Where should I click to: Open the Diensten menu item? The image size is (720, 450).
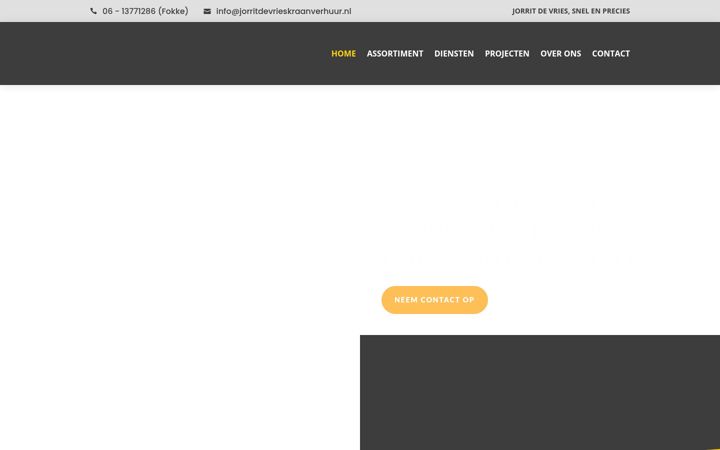click(454, 53)
